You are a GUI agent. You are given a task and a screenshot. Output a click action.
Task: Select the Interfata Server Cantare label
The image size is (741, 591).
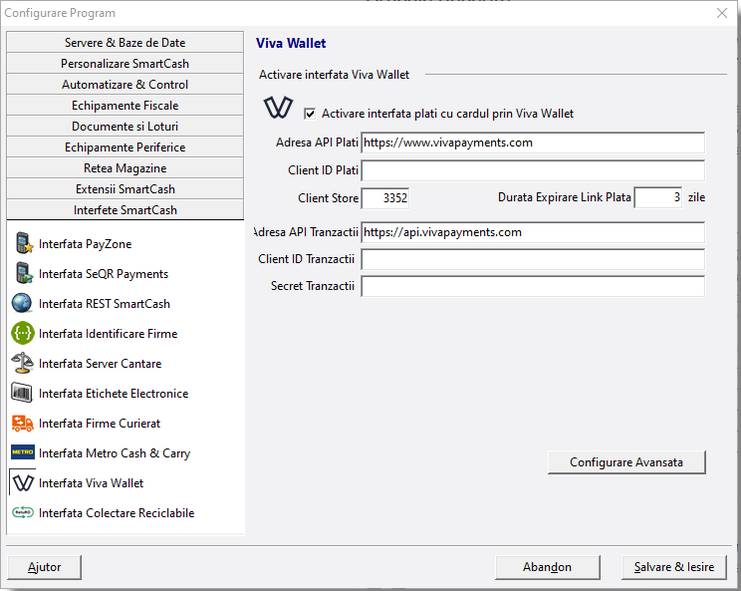(100, 363)
